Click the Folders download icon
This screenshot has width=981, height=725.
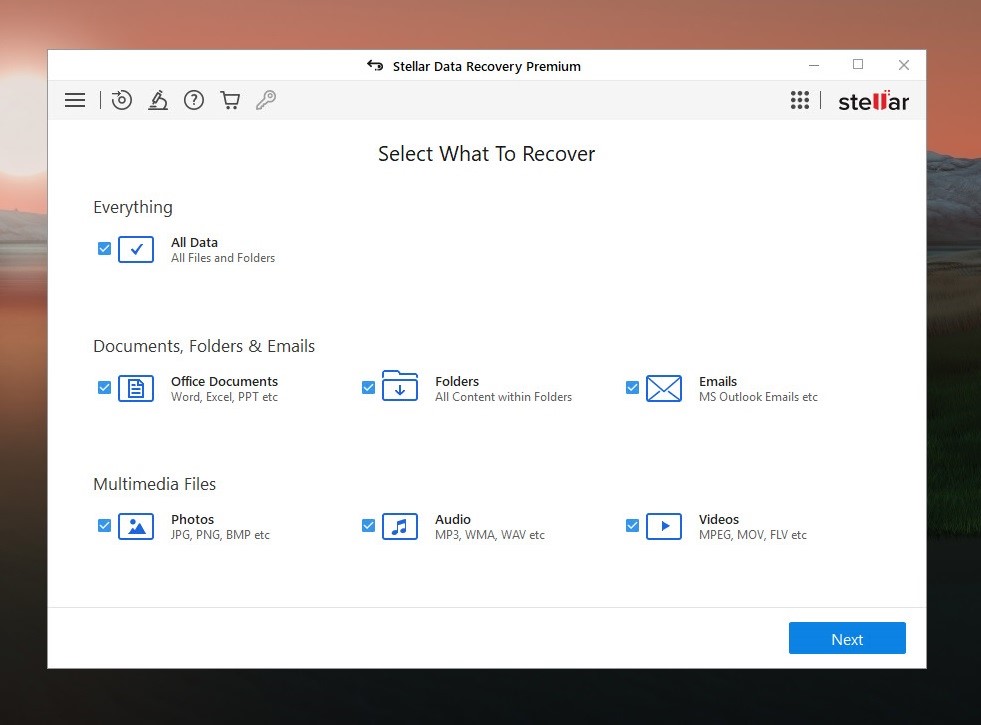click(x=400, y=386)
